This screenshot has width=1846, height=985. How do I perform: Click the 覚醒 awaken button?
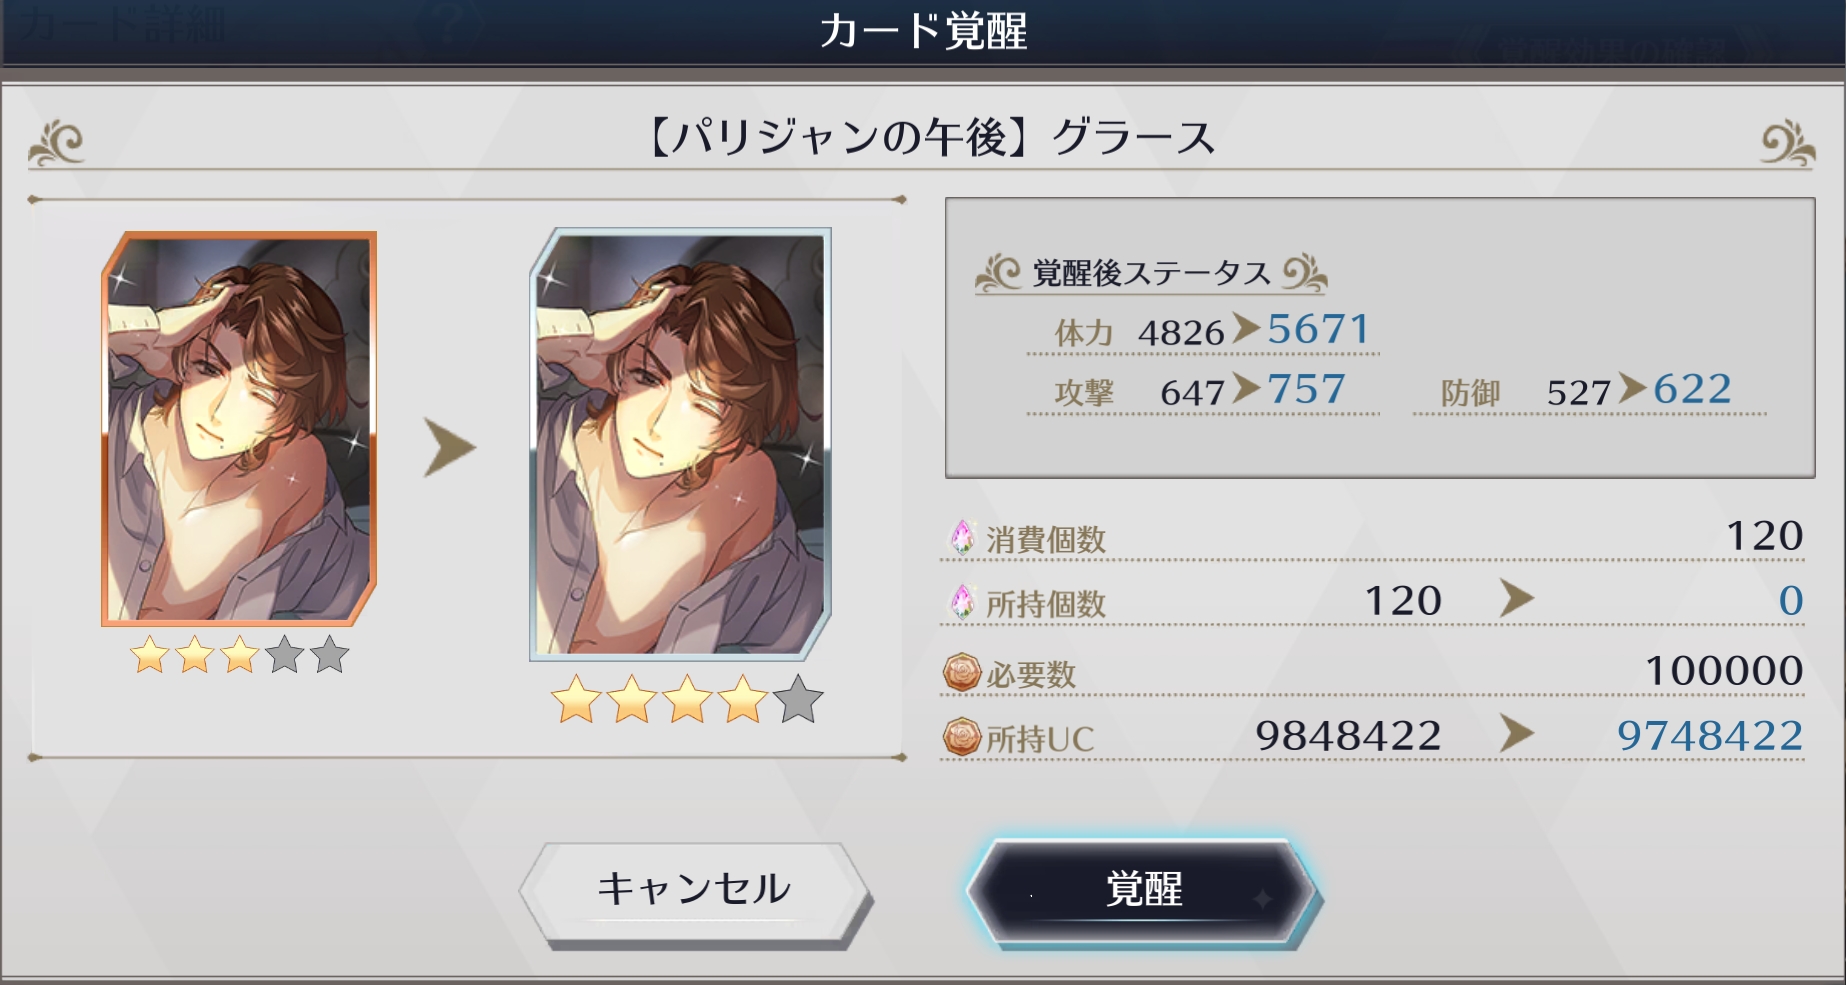click(x=1144, y=890)
